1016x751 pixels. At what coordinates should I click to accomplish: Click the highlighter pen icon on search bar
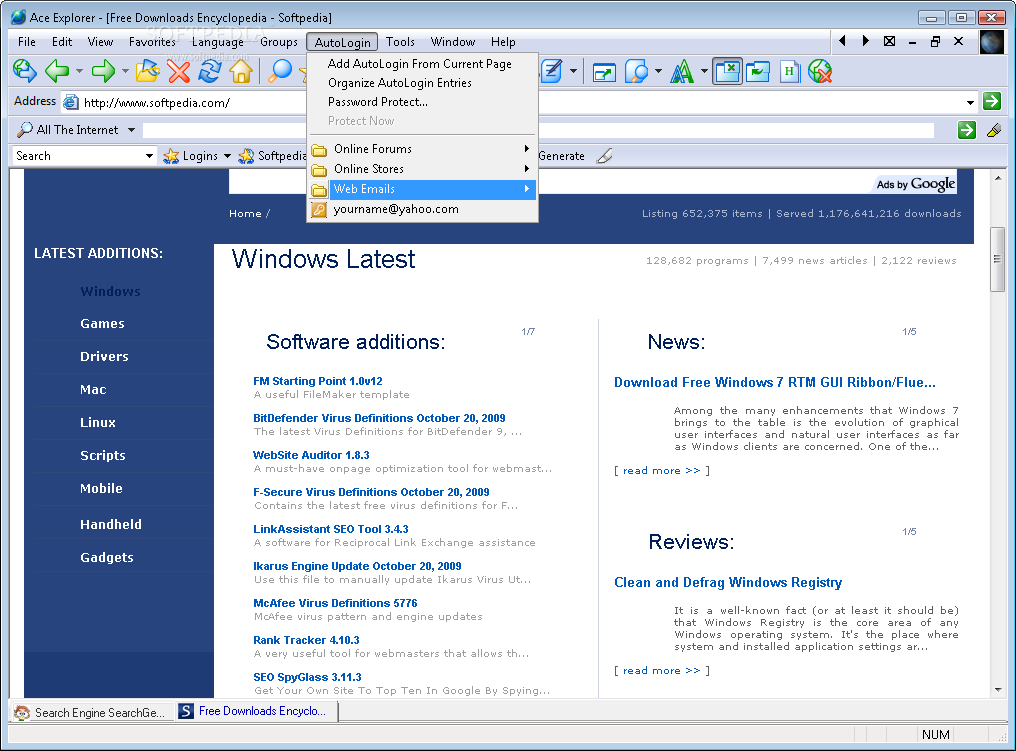[x=993, y=130]
